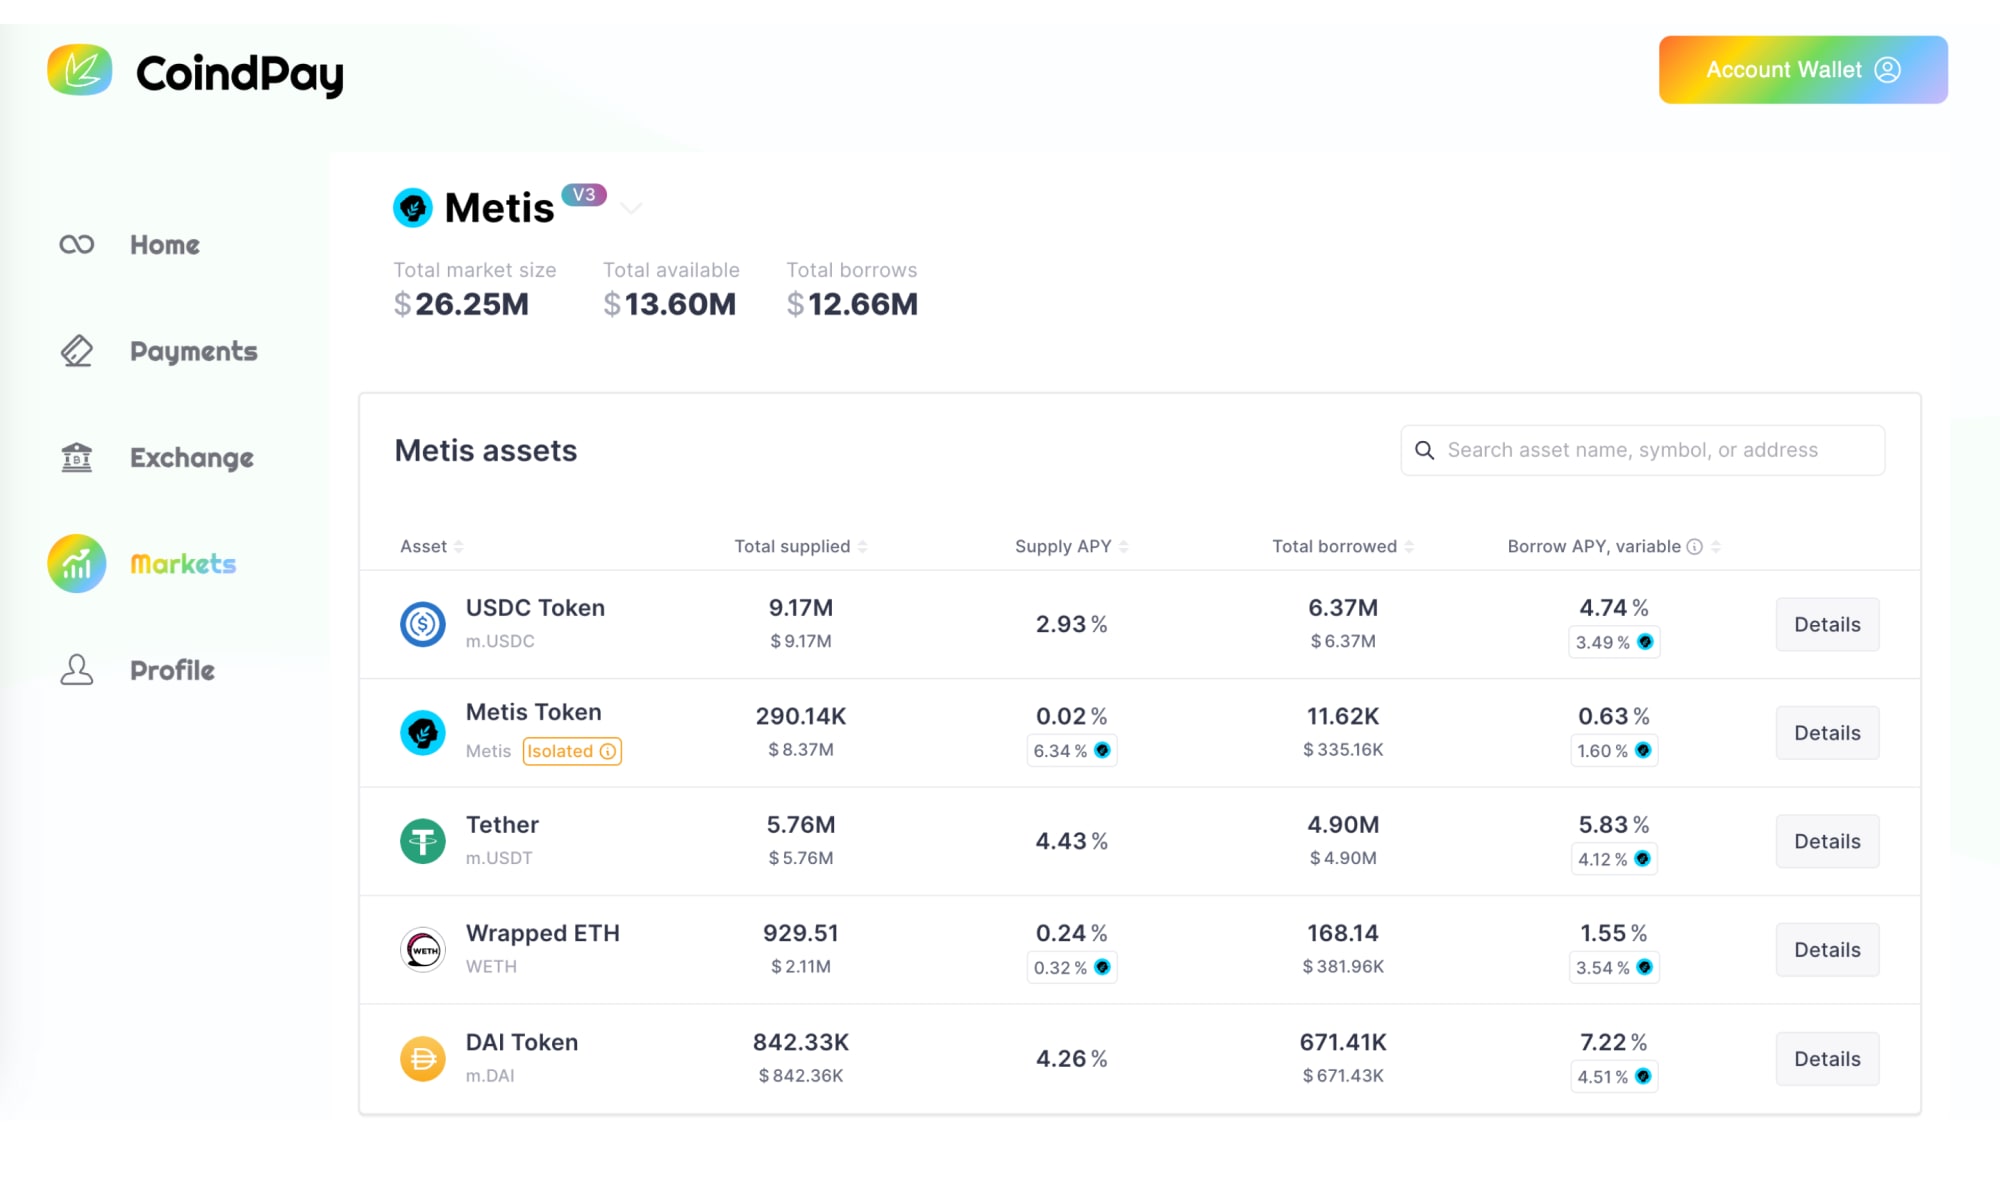Click the Exchange bank icon
The width and height of the screenshot is (2000, 1196).
pos(76,457)
